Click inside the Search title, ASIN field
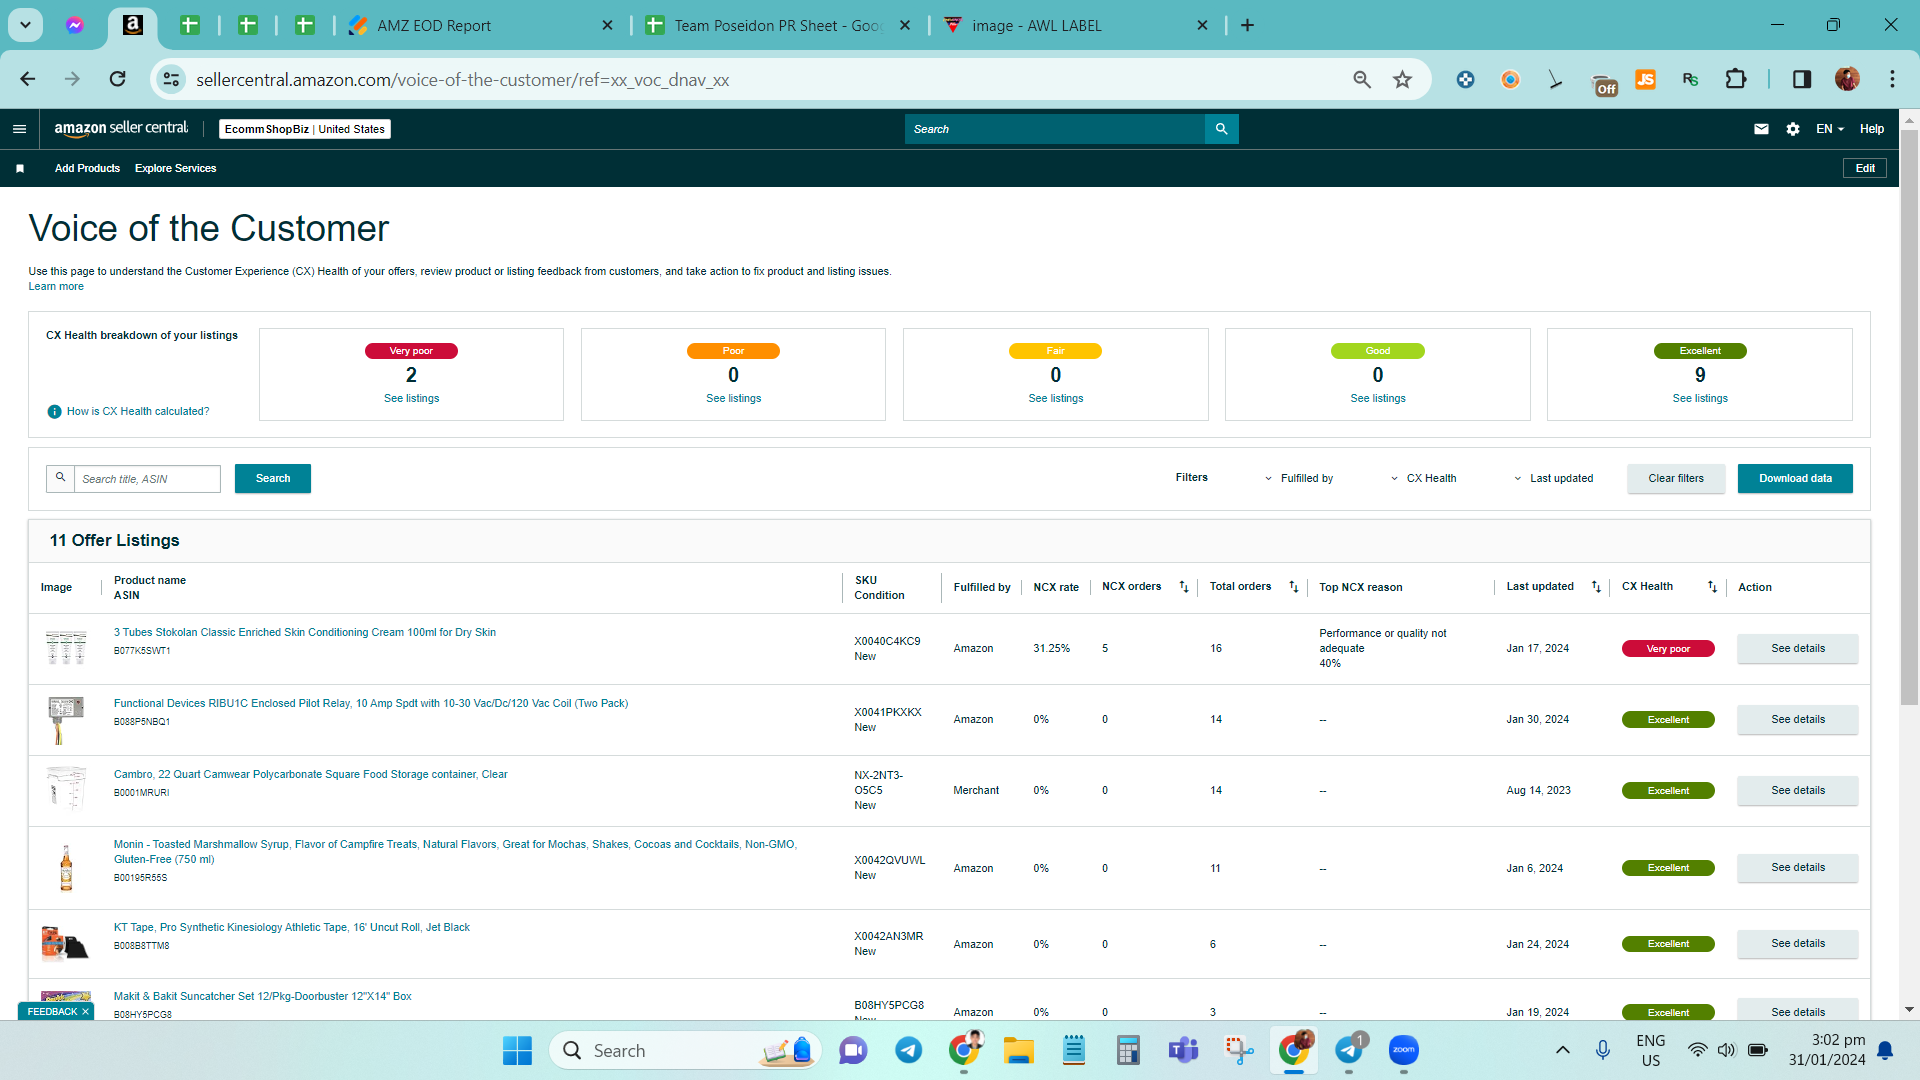 (147, 479)
